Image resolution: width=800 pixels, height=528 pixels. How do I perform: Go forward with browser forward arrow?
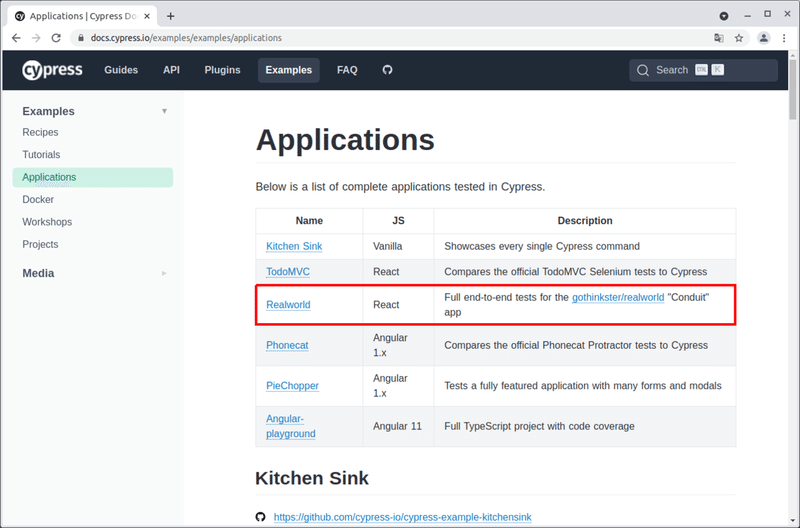click(36, 38)
